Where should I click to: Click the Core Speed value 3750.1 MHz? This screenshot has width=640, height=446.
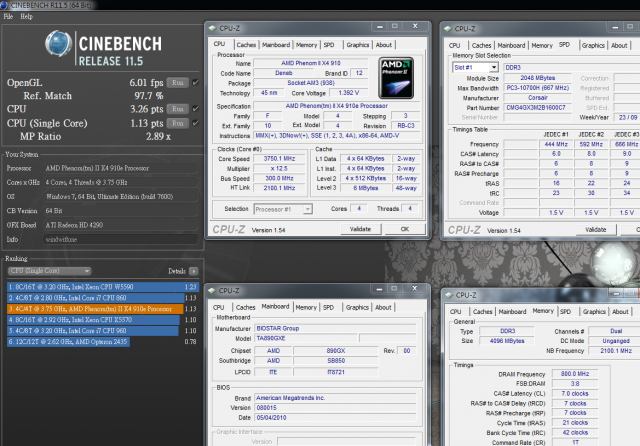279,158
